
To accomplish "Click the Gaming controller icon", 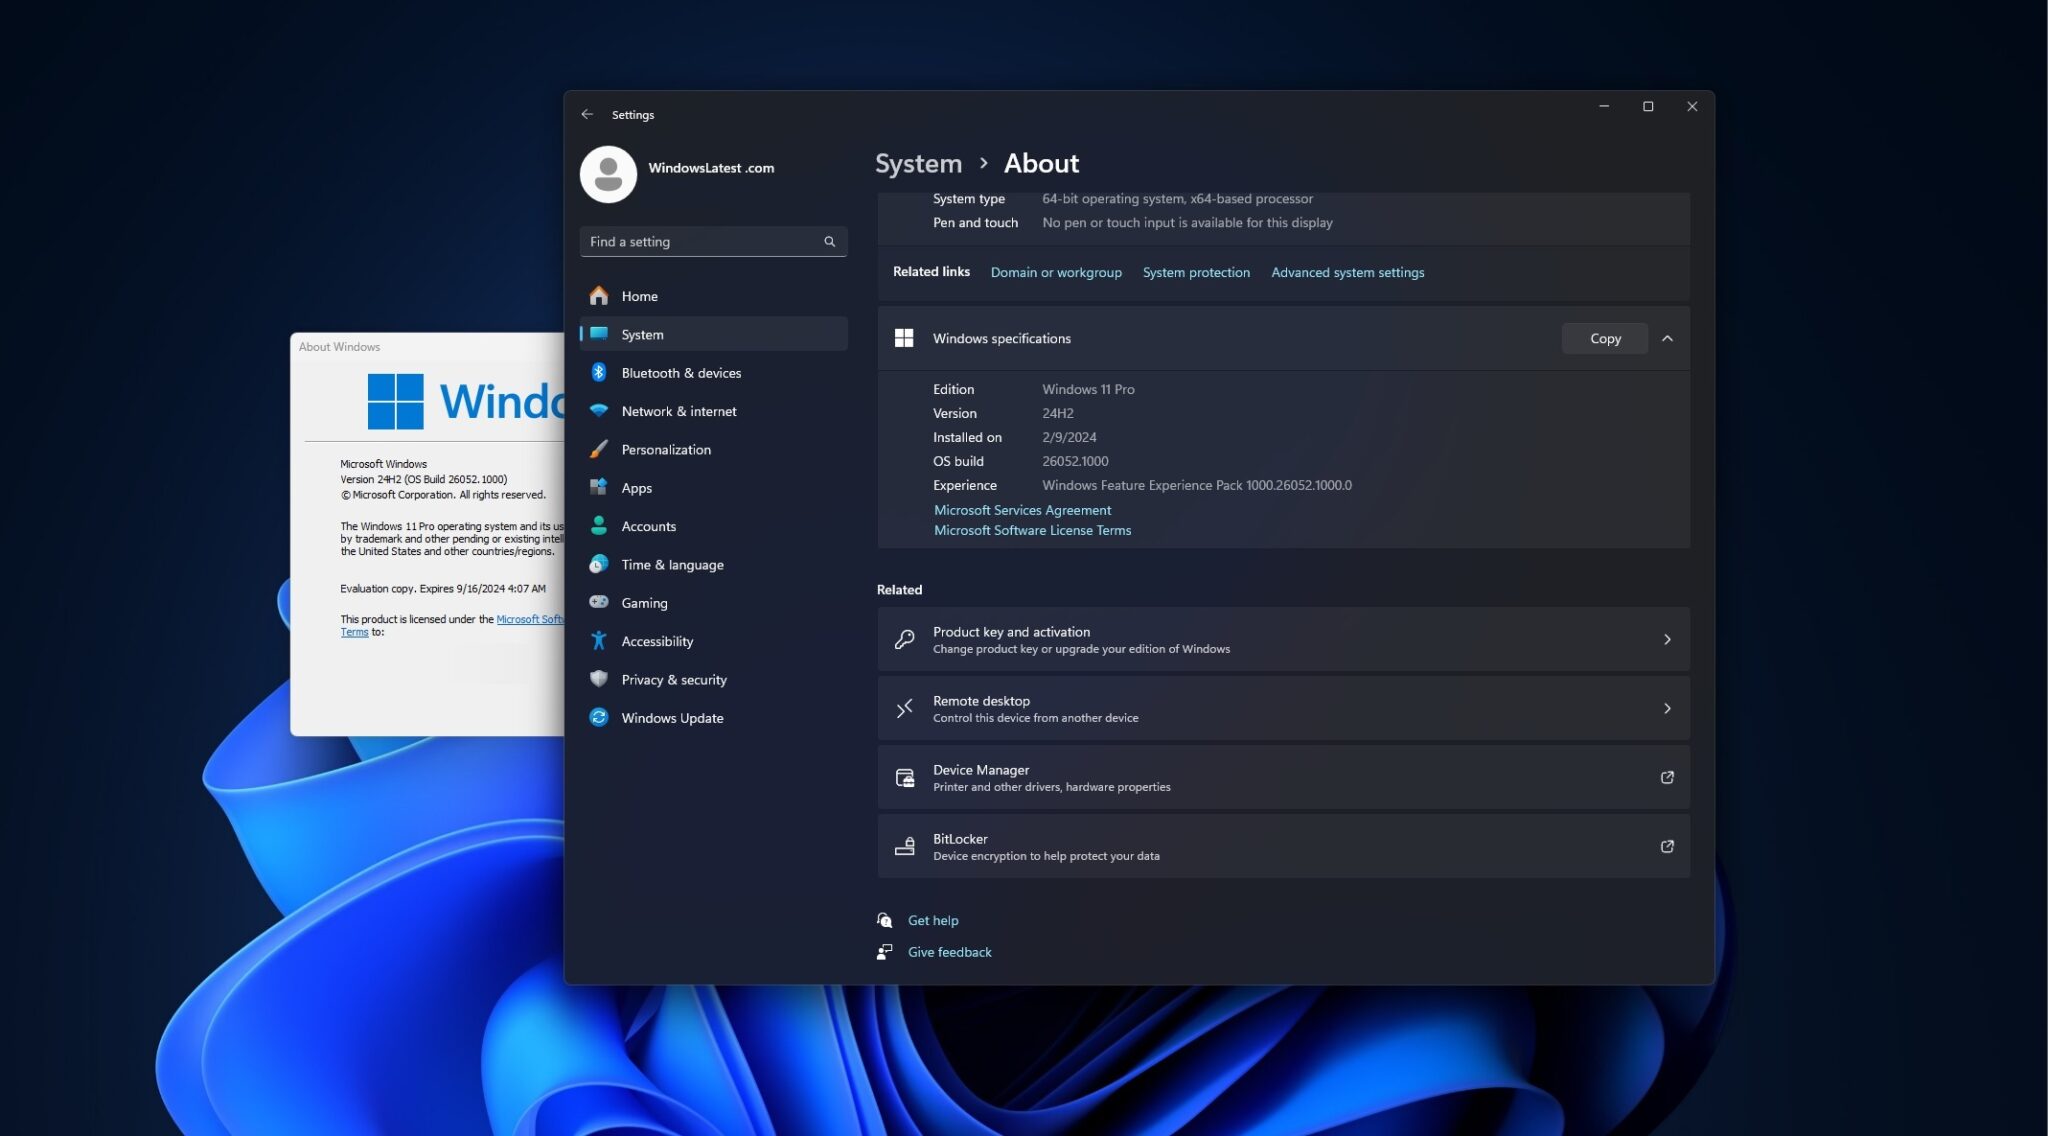I will coord(598,602).
